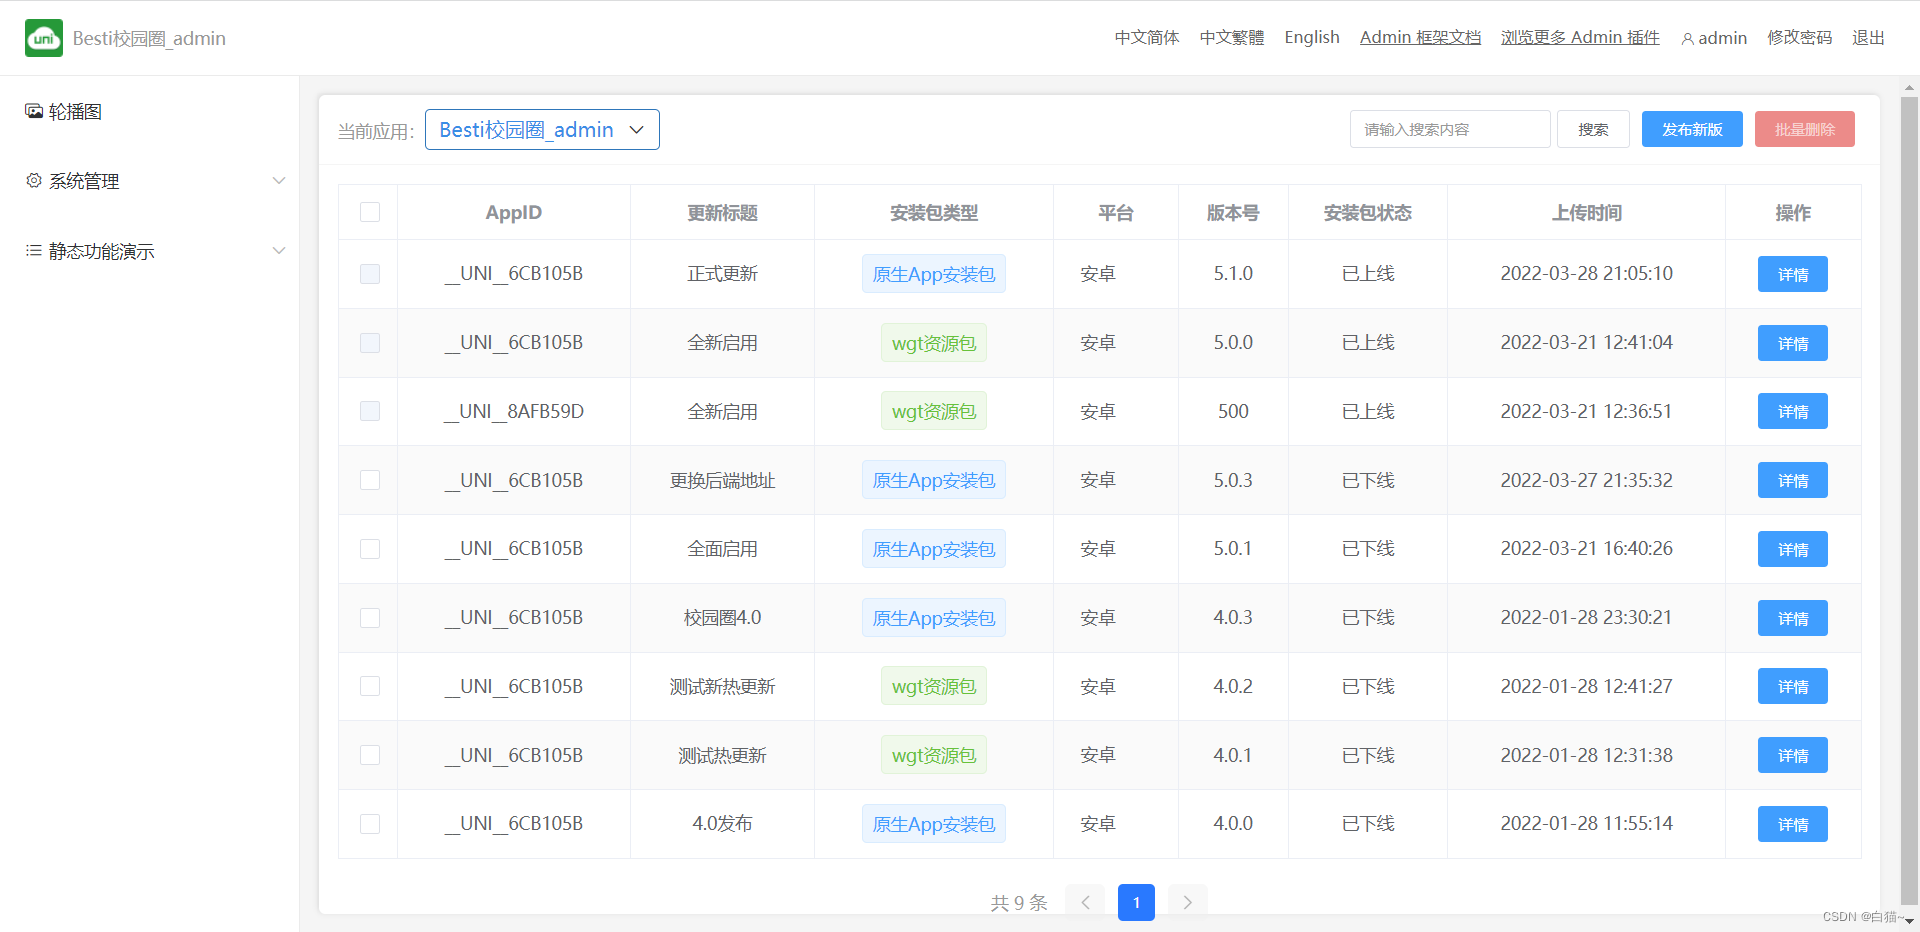Open 详情 for version 500 row

coord(1793,411)
